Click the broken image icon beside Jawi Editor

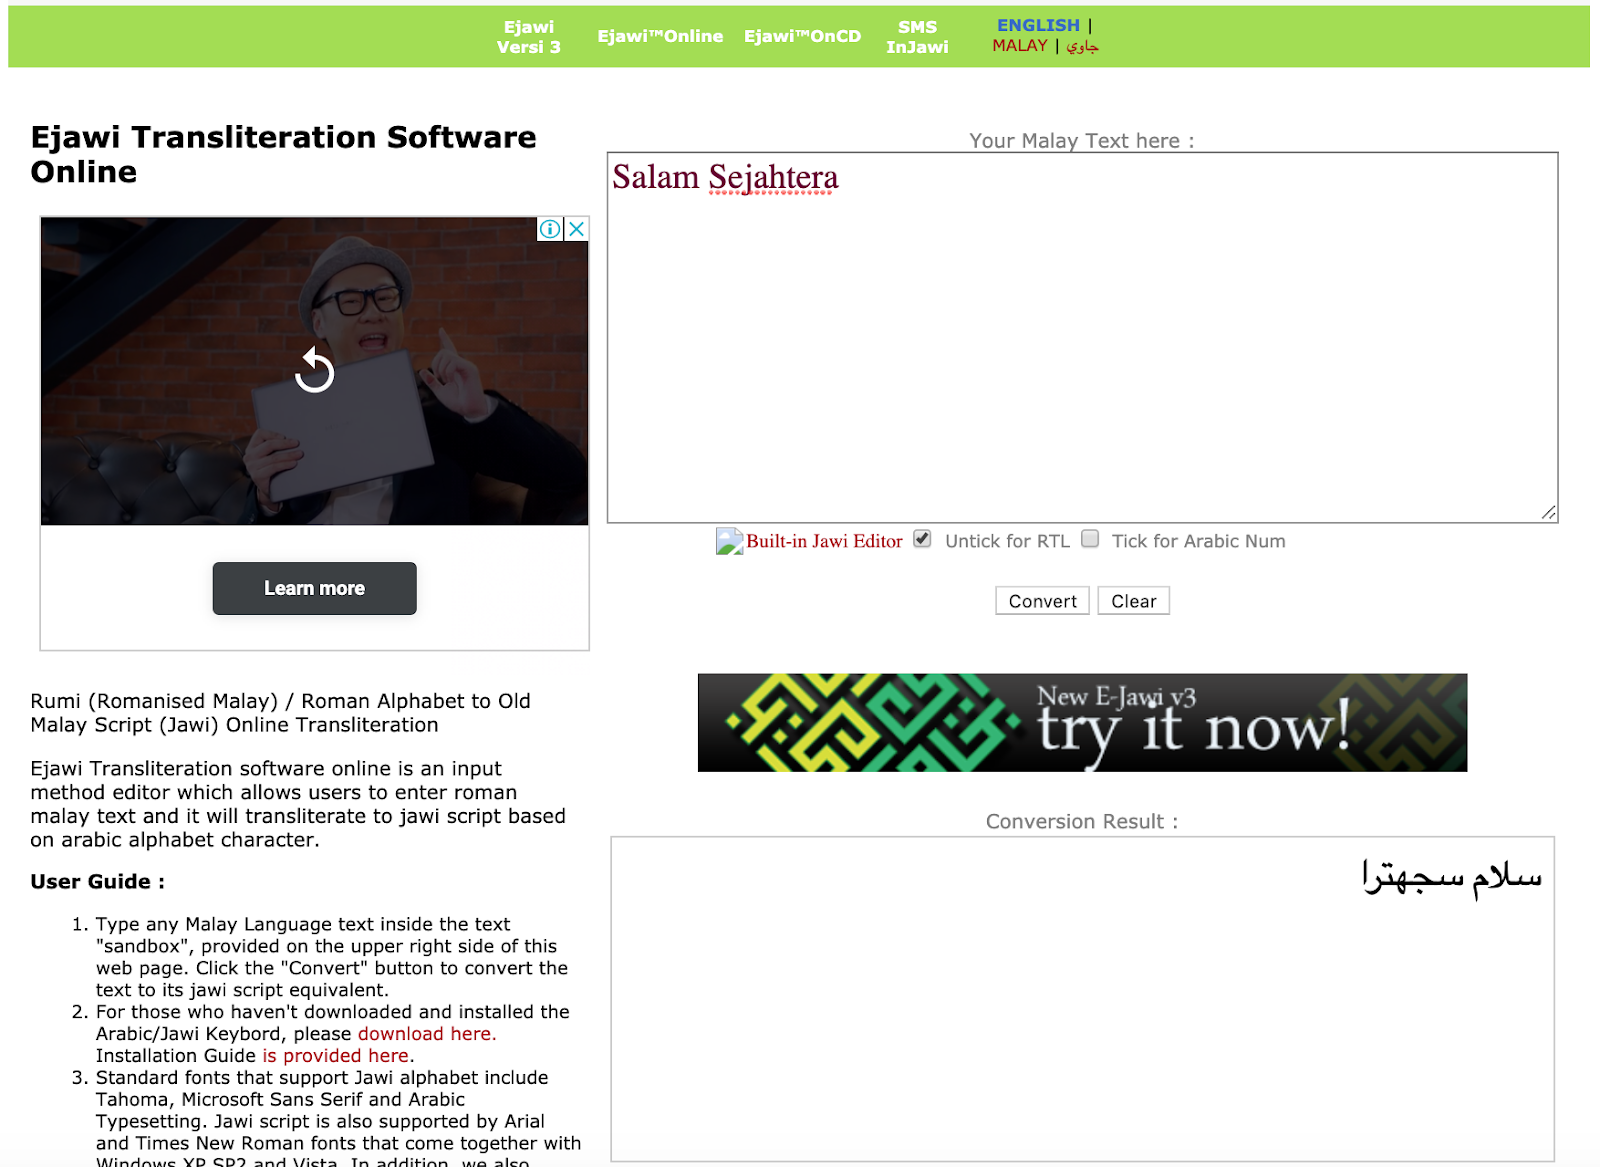tap(729, 541)
